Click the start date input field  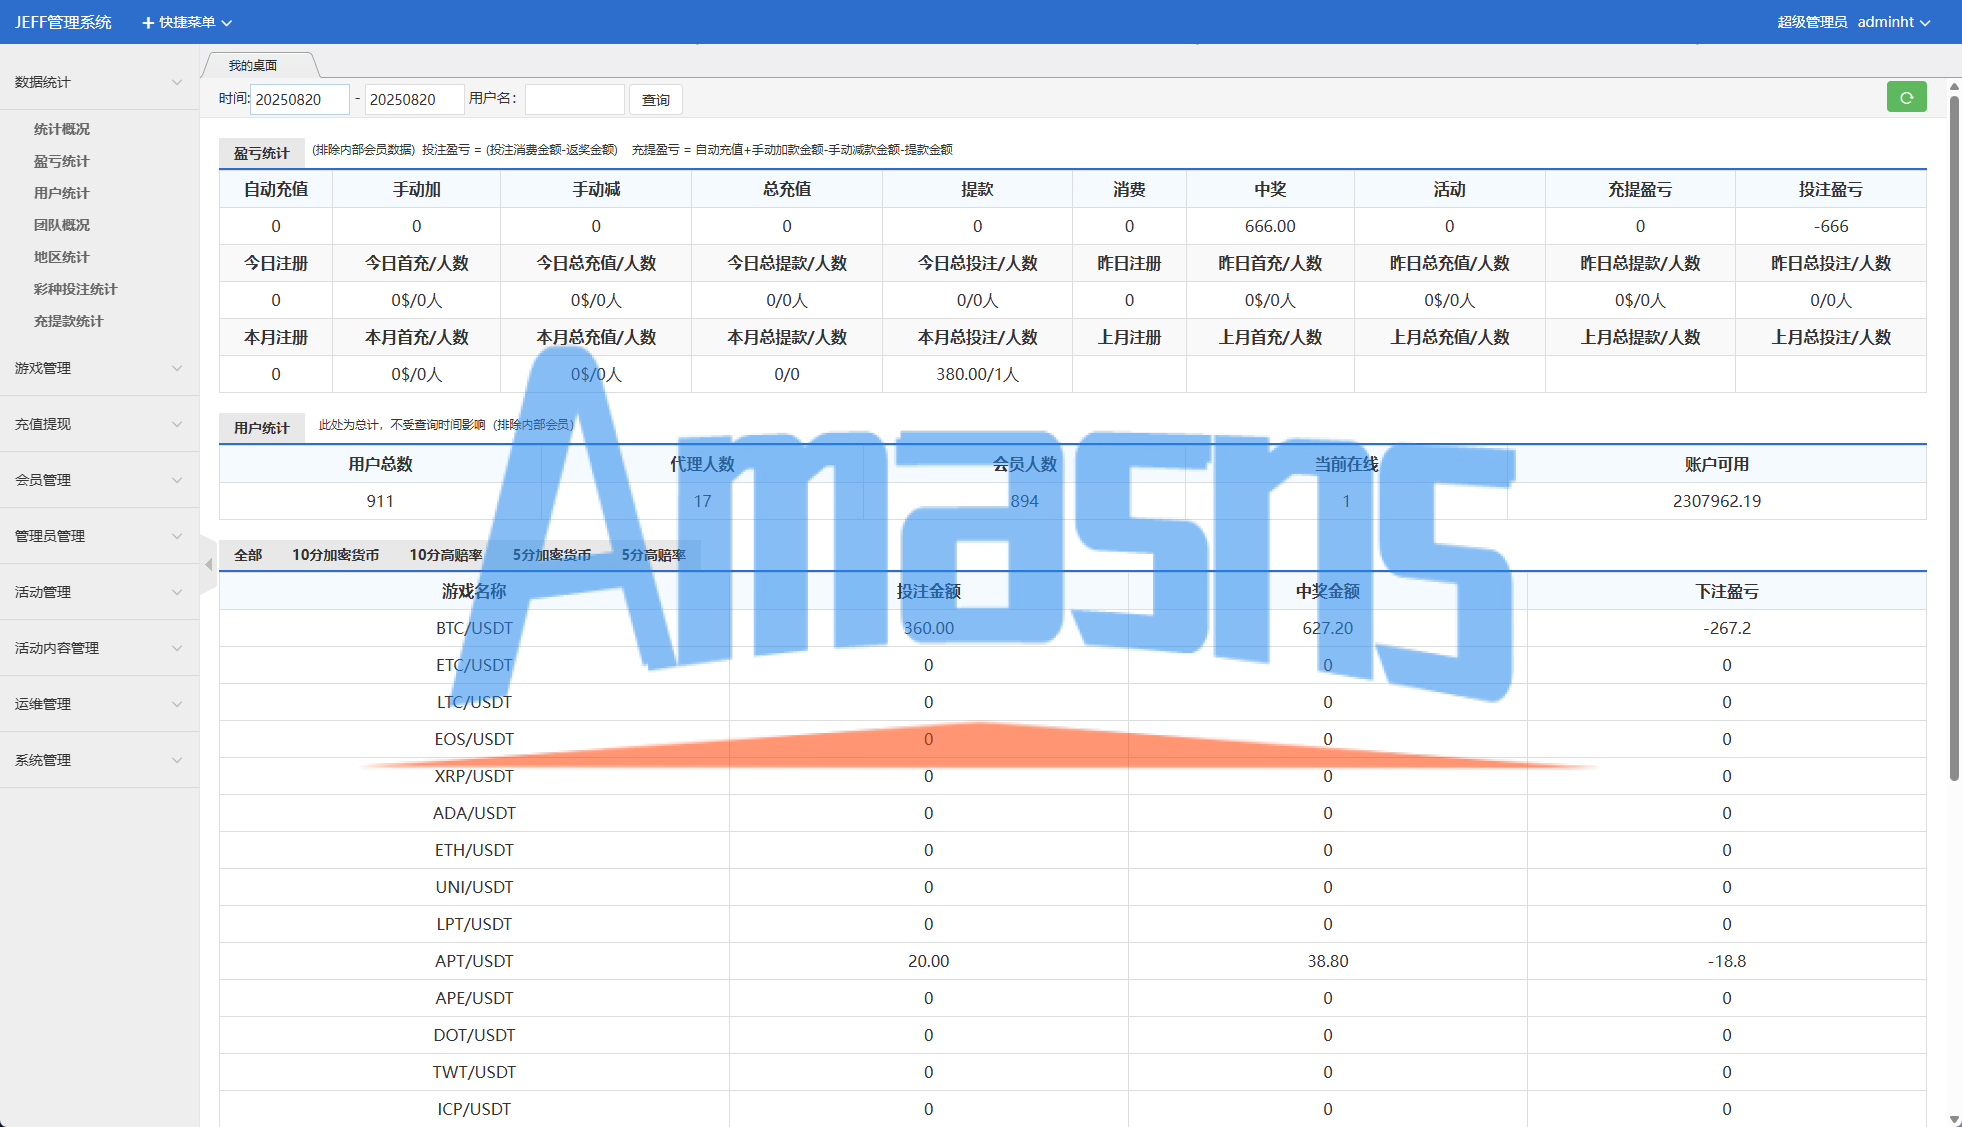click(x=299, y=100)
